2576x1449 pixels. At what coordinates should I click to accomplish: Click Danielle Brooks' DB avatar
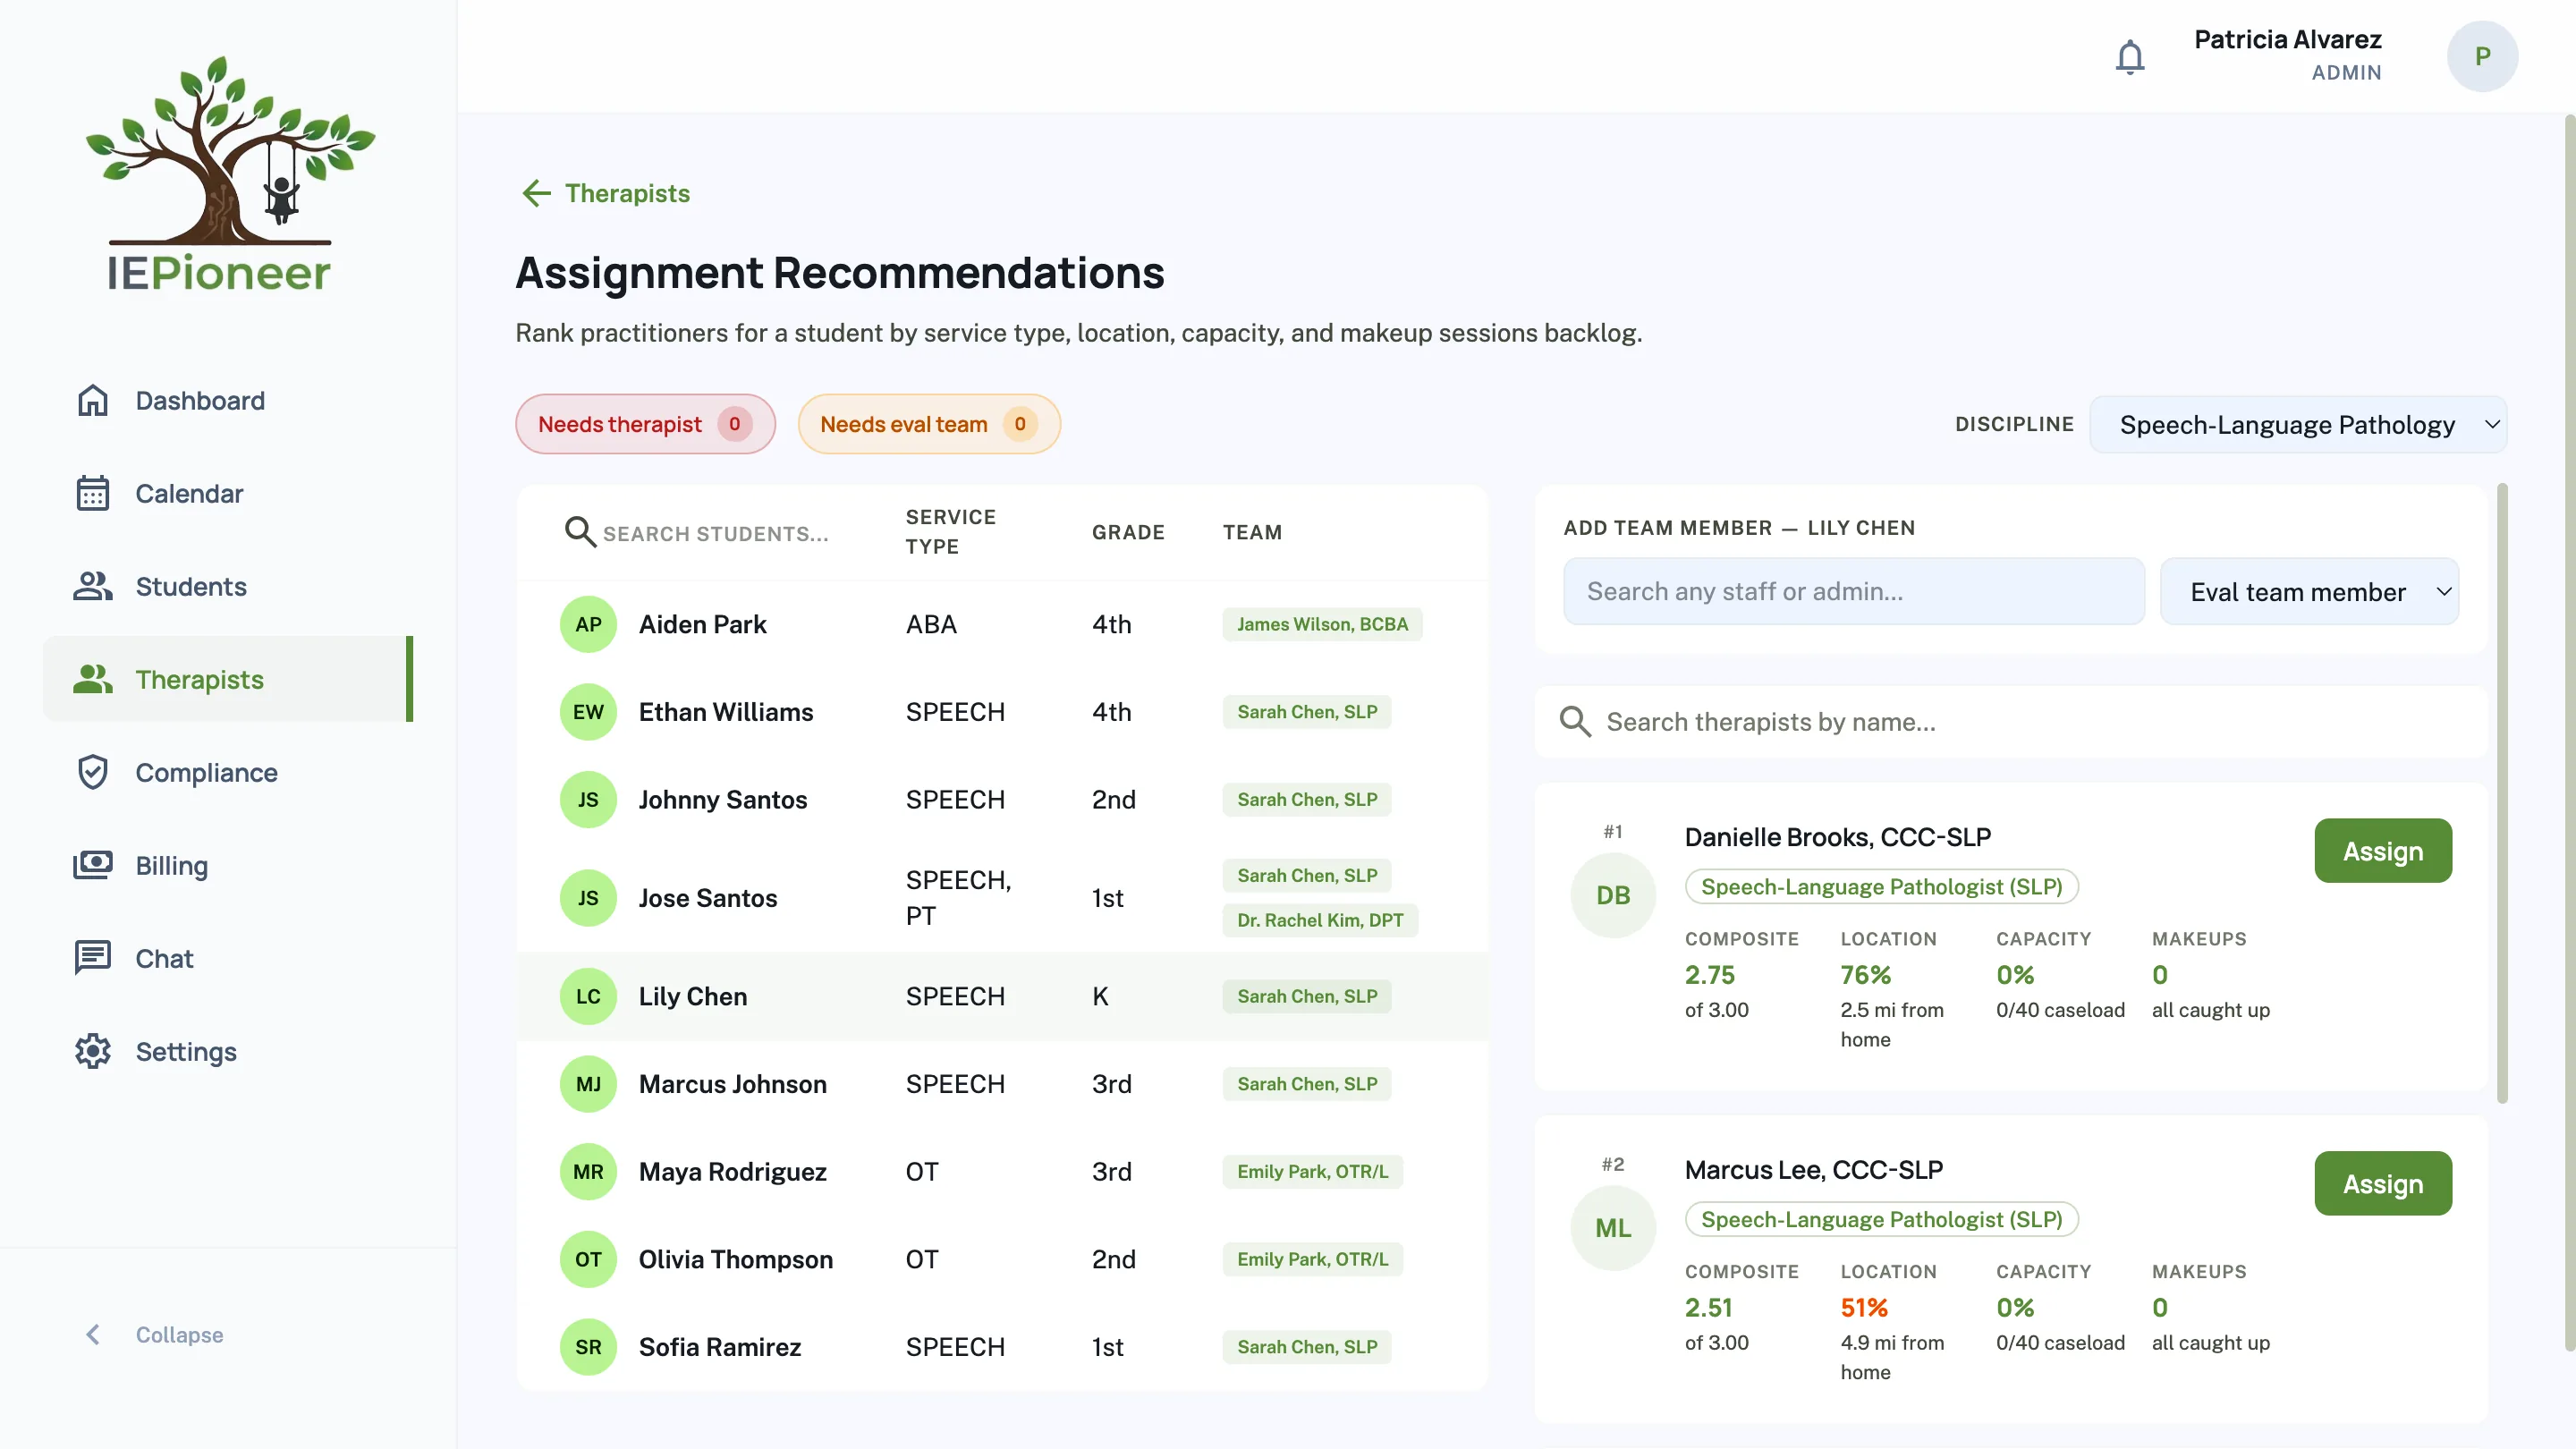(x=1613, y=896)
